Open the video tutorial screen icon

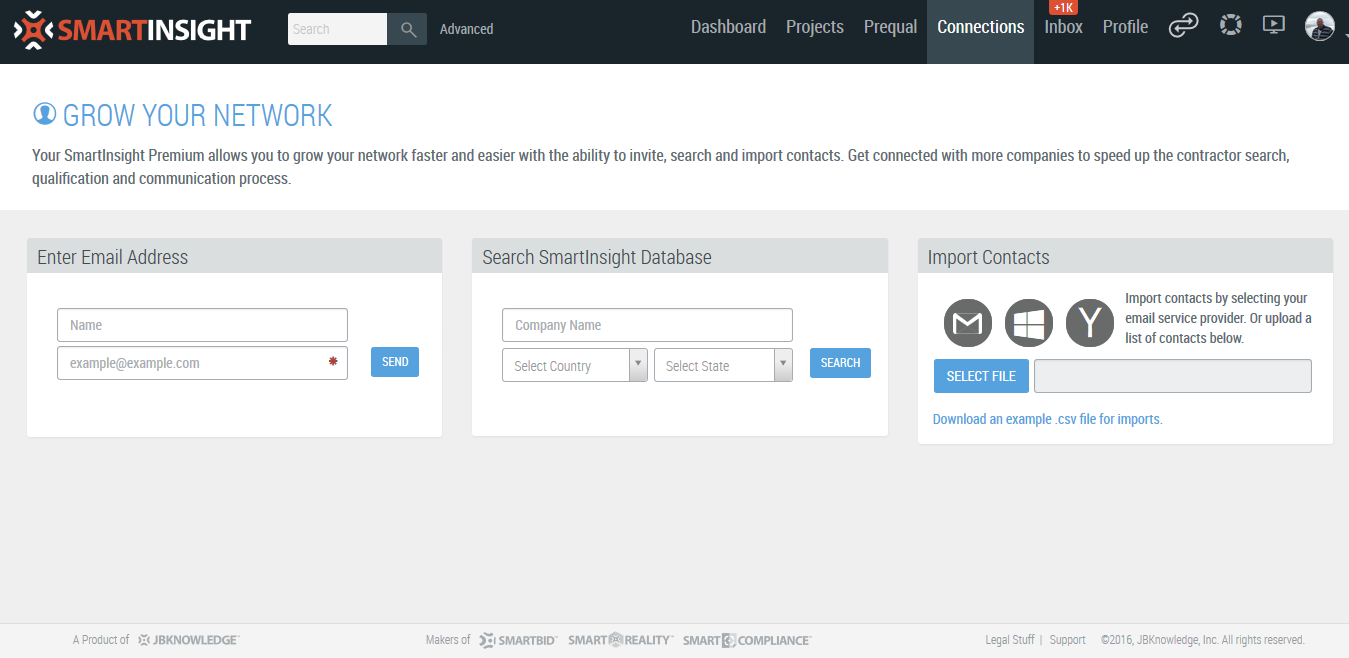[x=1273, y=25]
